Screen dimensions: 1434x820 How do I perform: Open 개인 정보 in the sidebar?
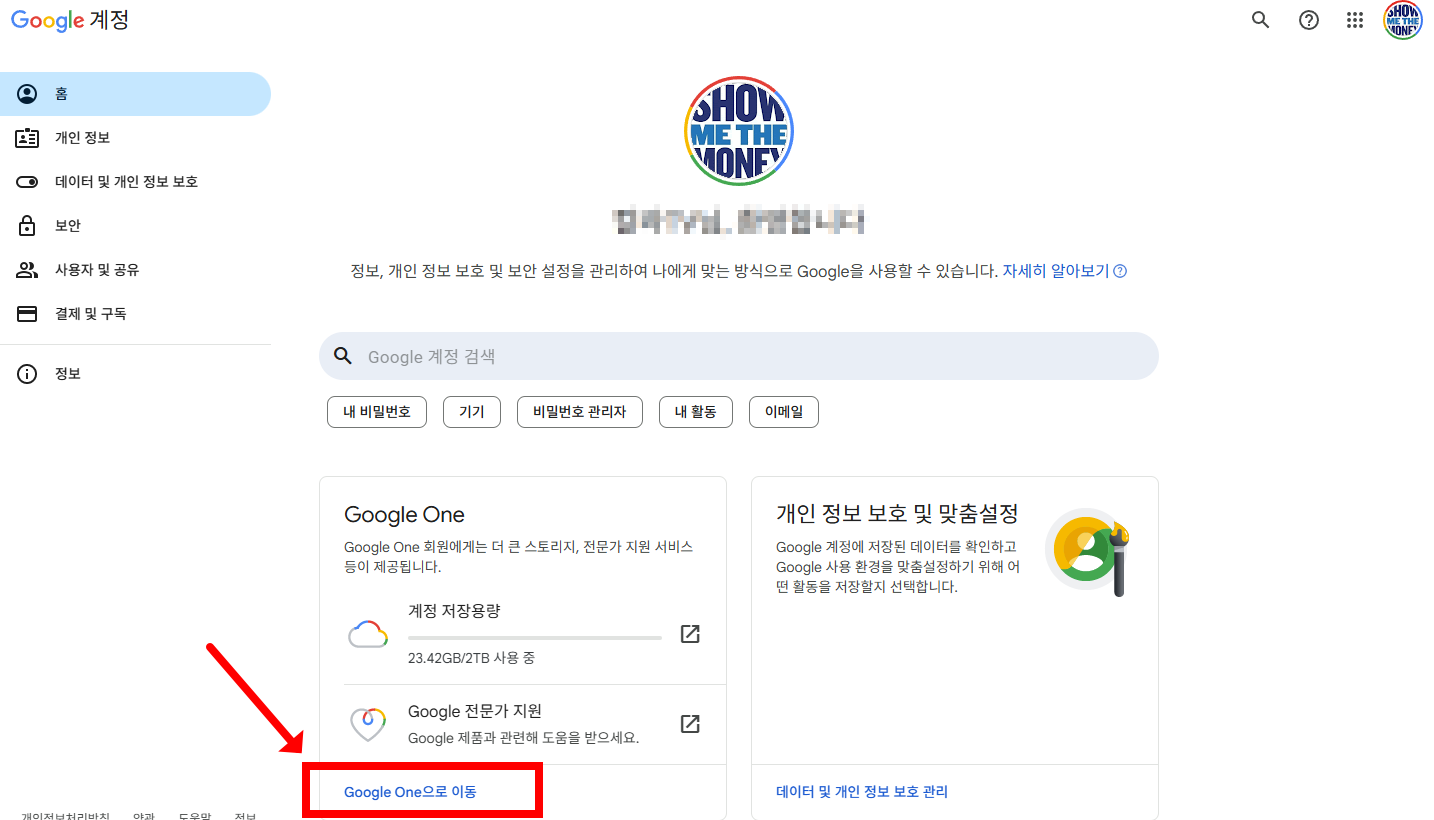click(x=135, y=138)
